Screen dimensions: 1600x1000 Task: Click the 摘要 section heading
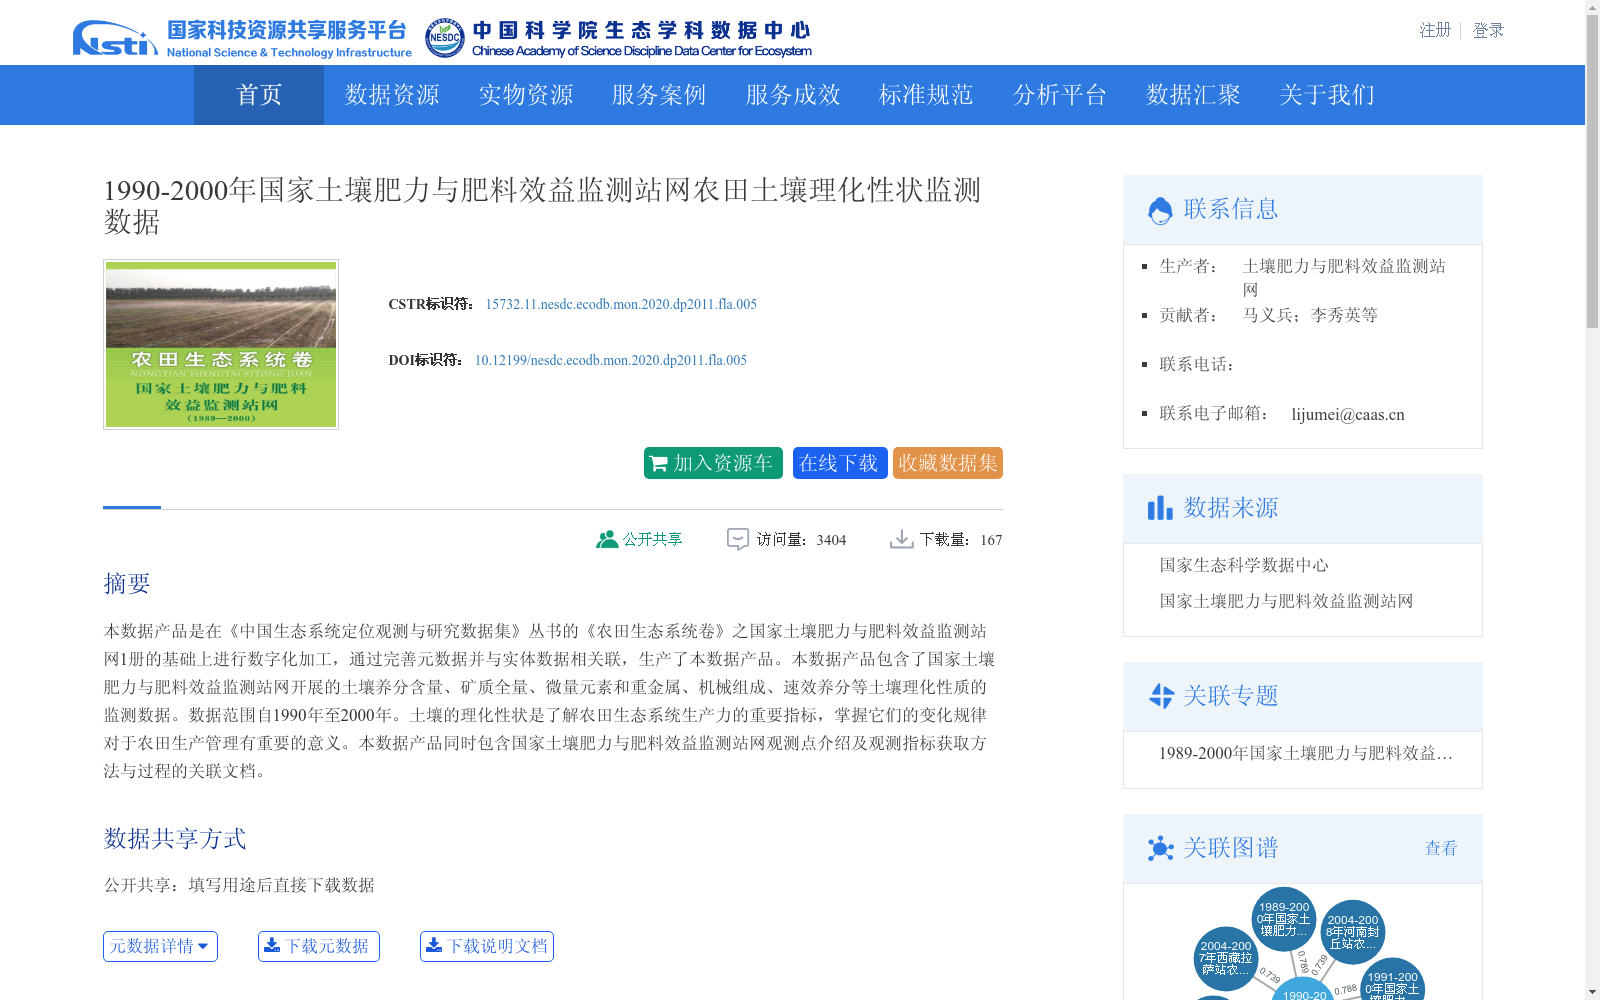tap(127, 584)
